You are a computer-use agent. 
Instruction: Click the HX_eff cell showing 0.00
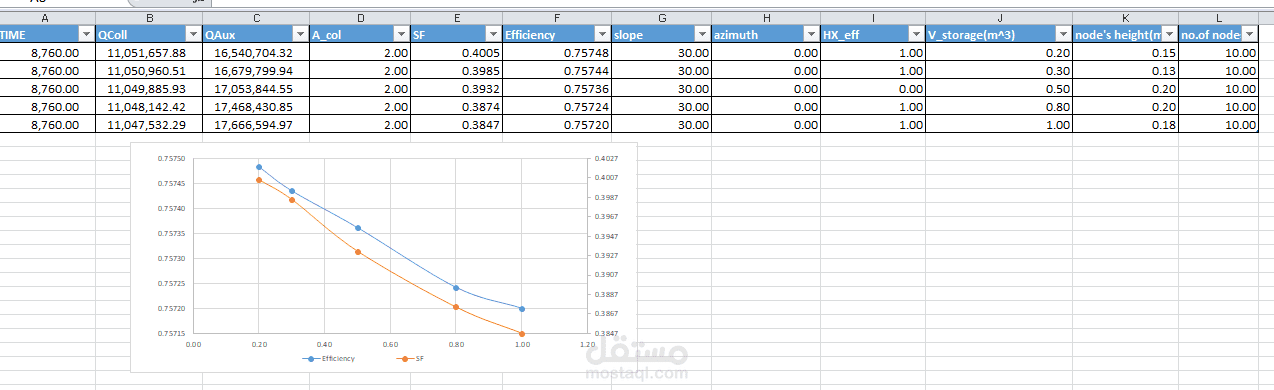(872, 88)
